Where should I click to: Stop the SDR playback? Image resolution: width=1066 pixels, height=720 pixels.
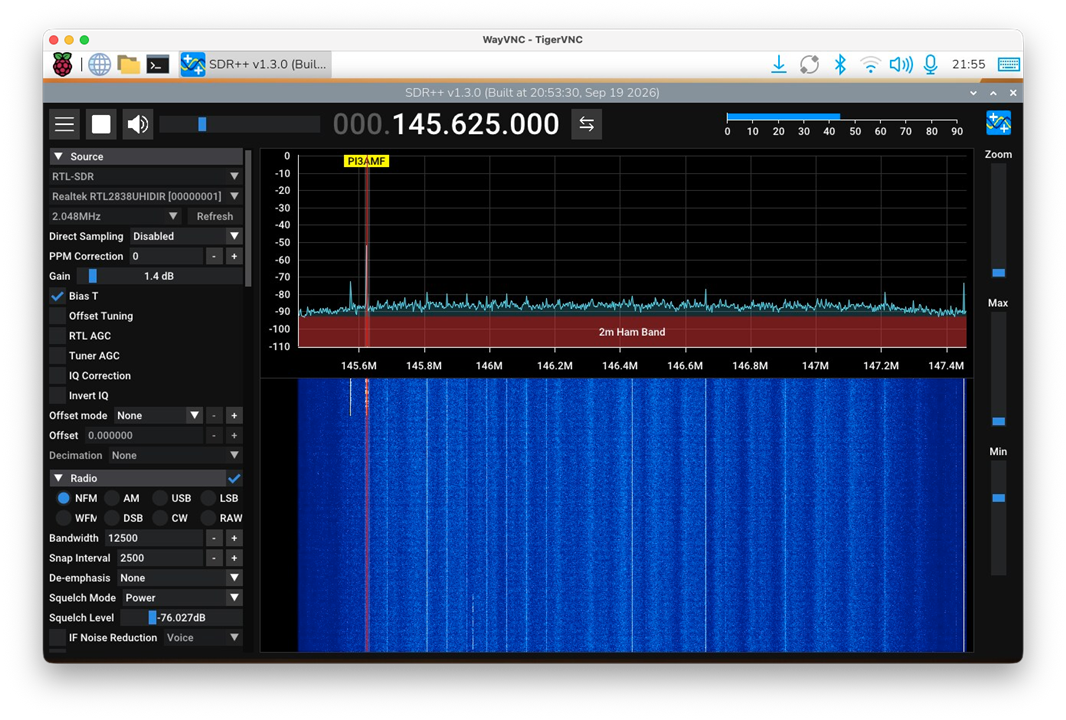(x=101, y=124)
